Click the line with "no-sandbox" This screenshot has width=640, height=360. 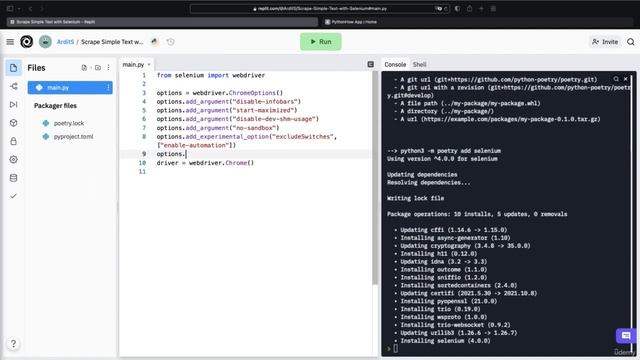(x=218, y=128)
